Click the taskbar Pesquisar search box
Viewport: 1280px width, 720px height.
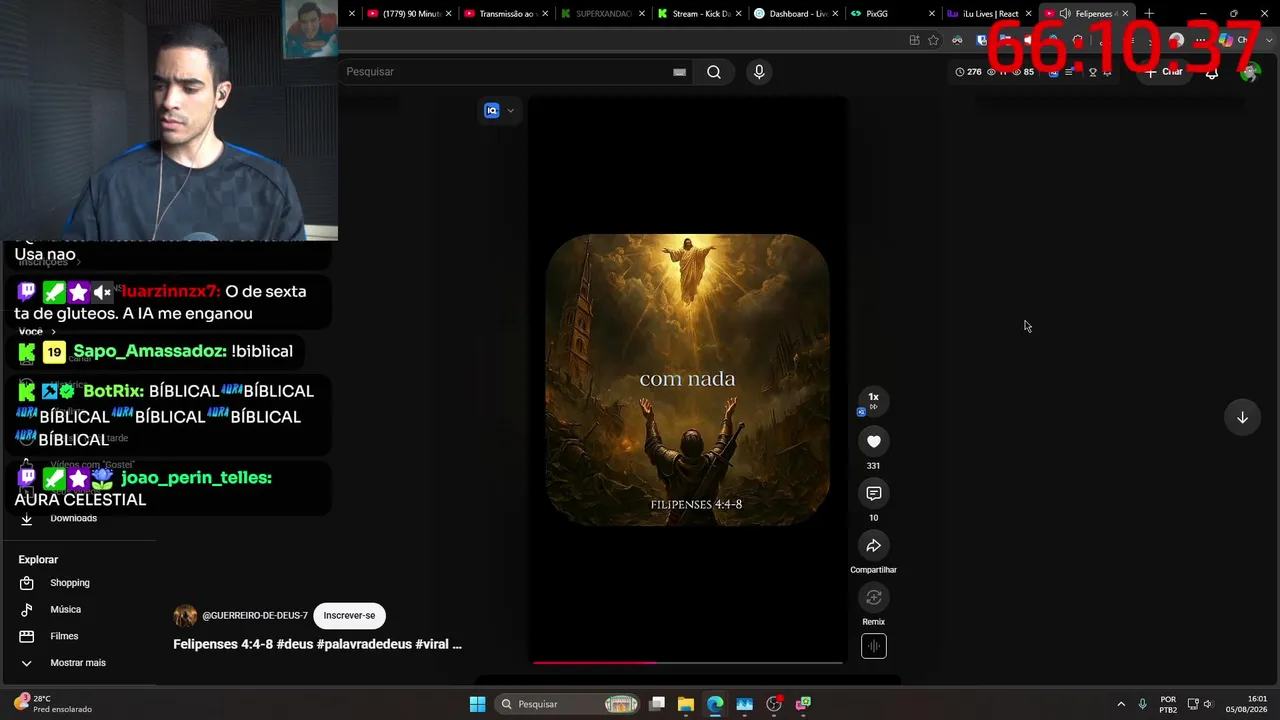click(566, 704)
